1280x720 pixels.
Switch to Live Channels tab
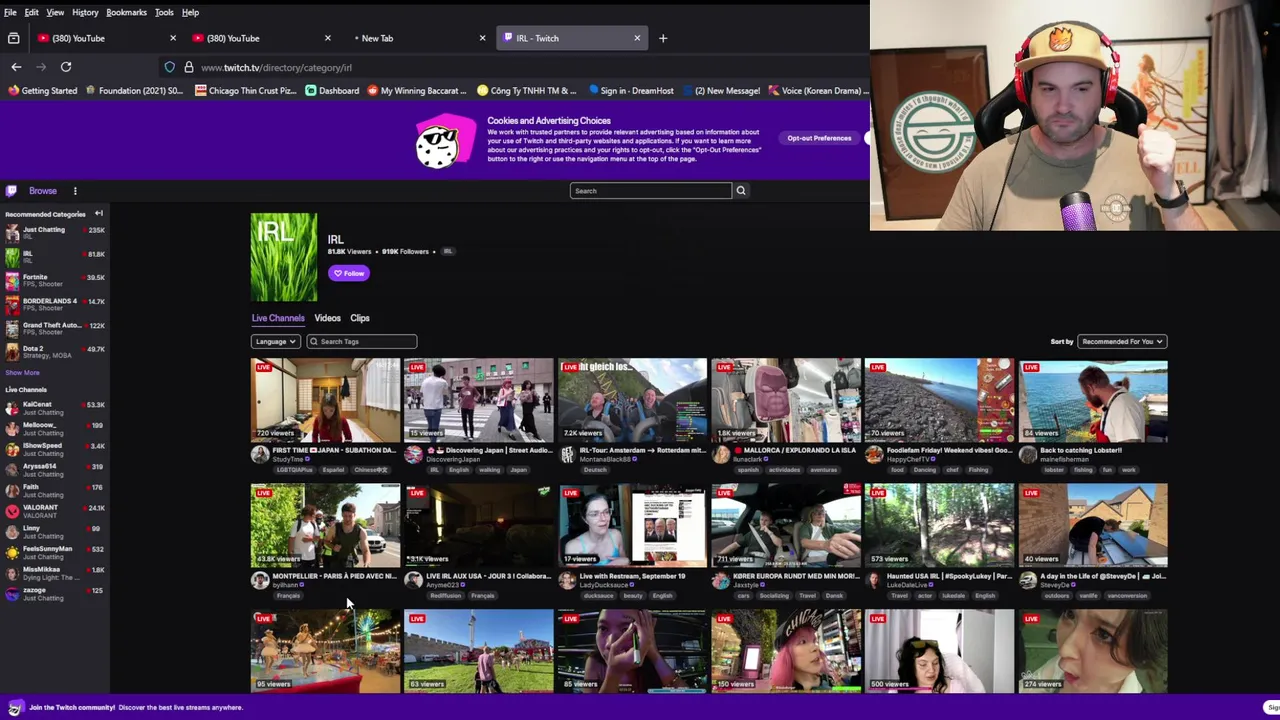pyautogui.click(x=278, y=318)
